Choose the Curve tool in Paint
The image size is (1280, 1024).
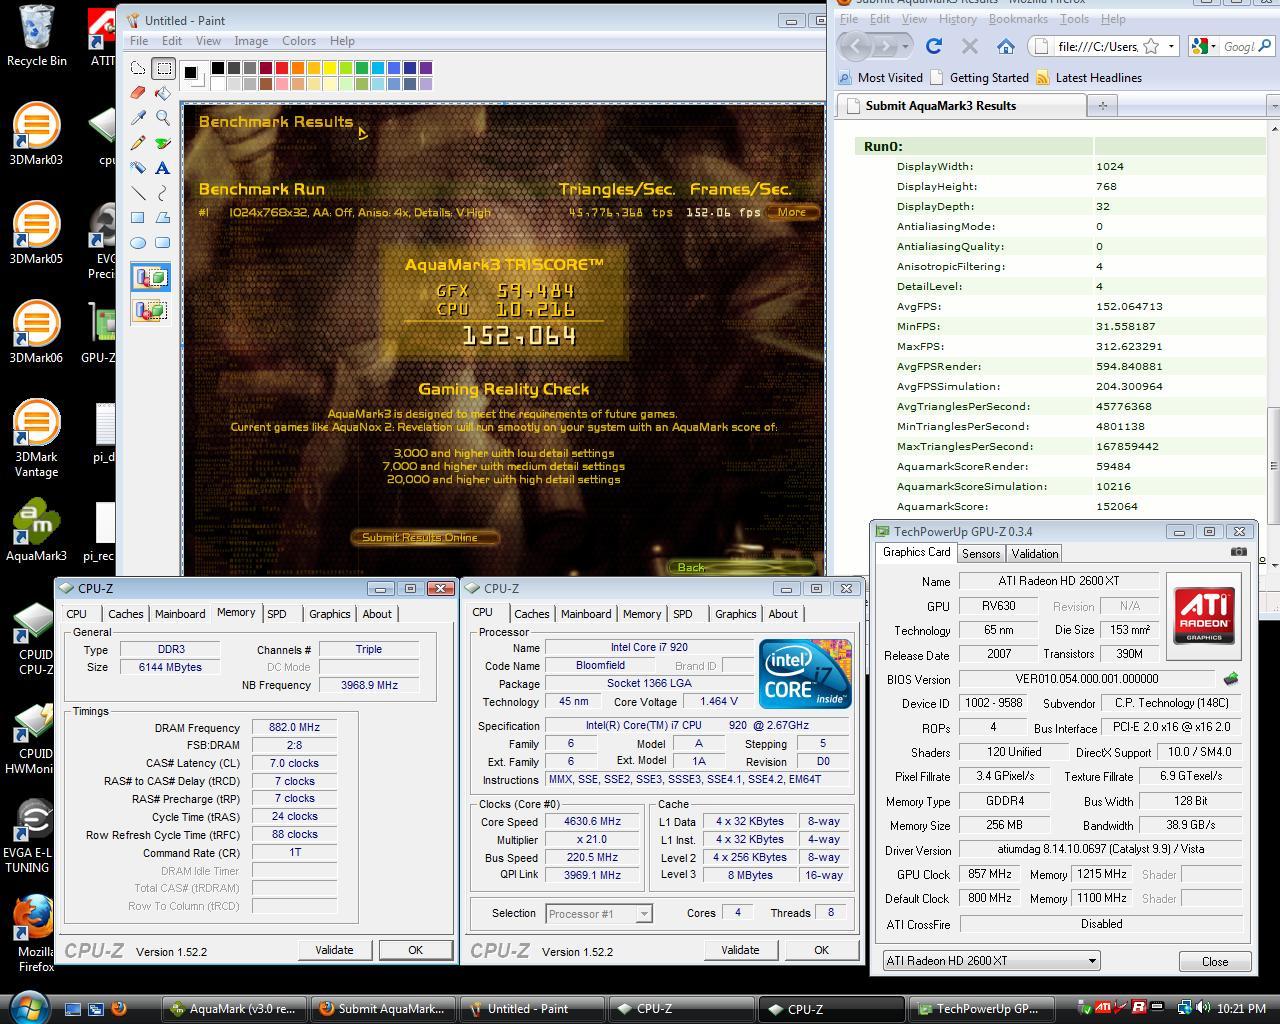pyautogui.click(x=163, y=193)
